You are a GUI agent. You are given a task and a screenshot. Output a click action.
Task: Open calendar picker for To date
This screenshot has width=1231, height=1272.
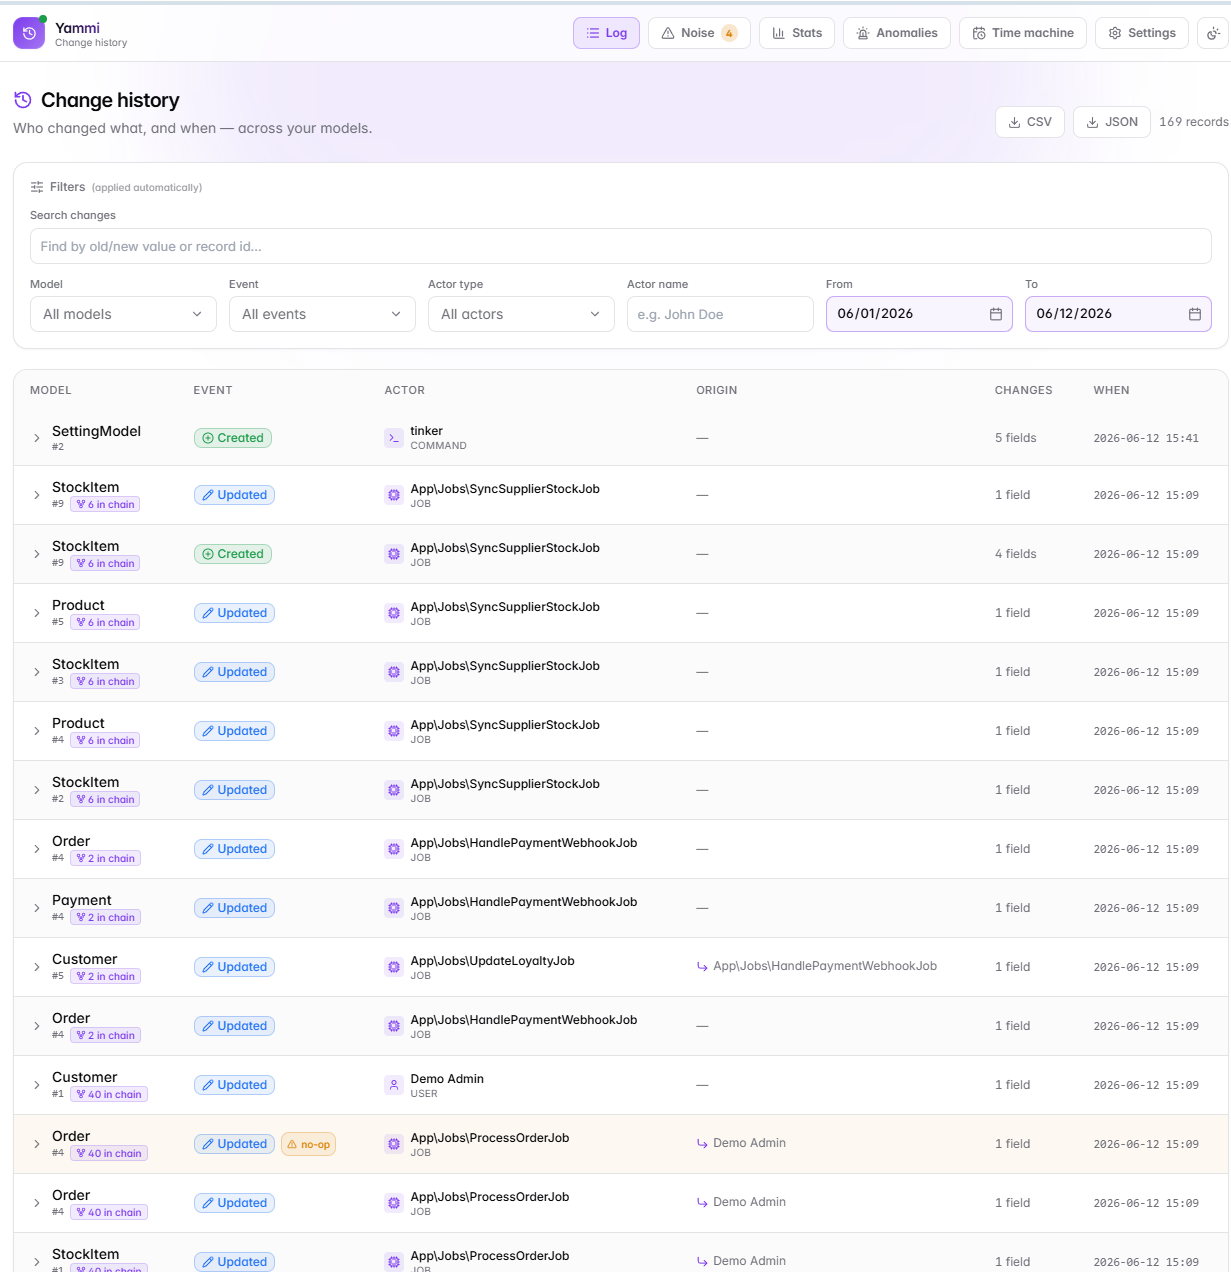[1195, 314]
